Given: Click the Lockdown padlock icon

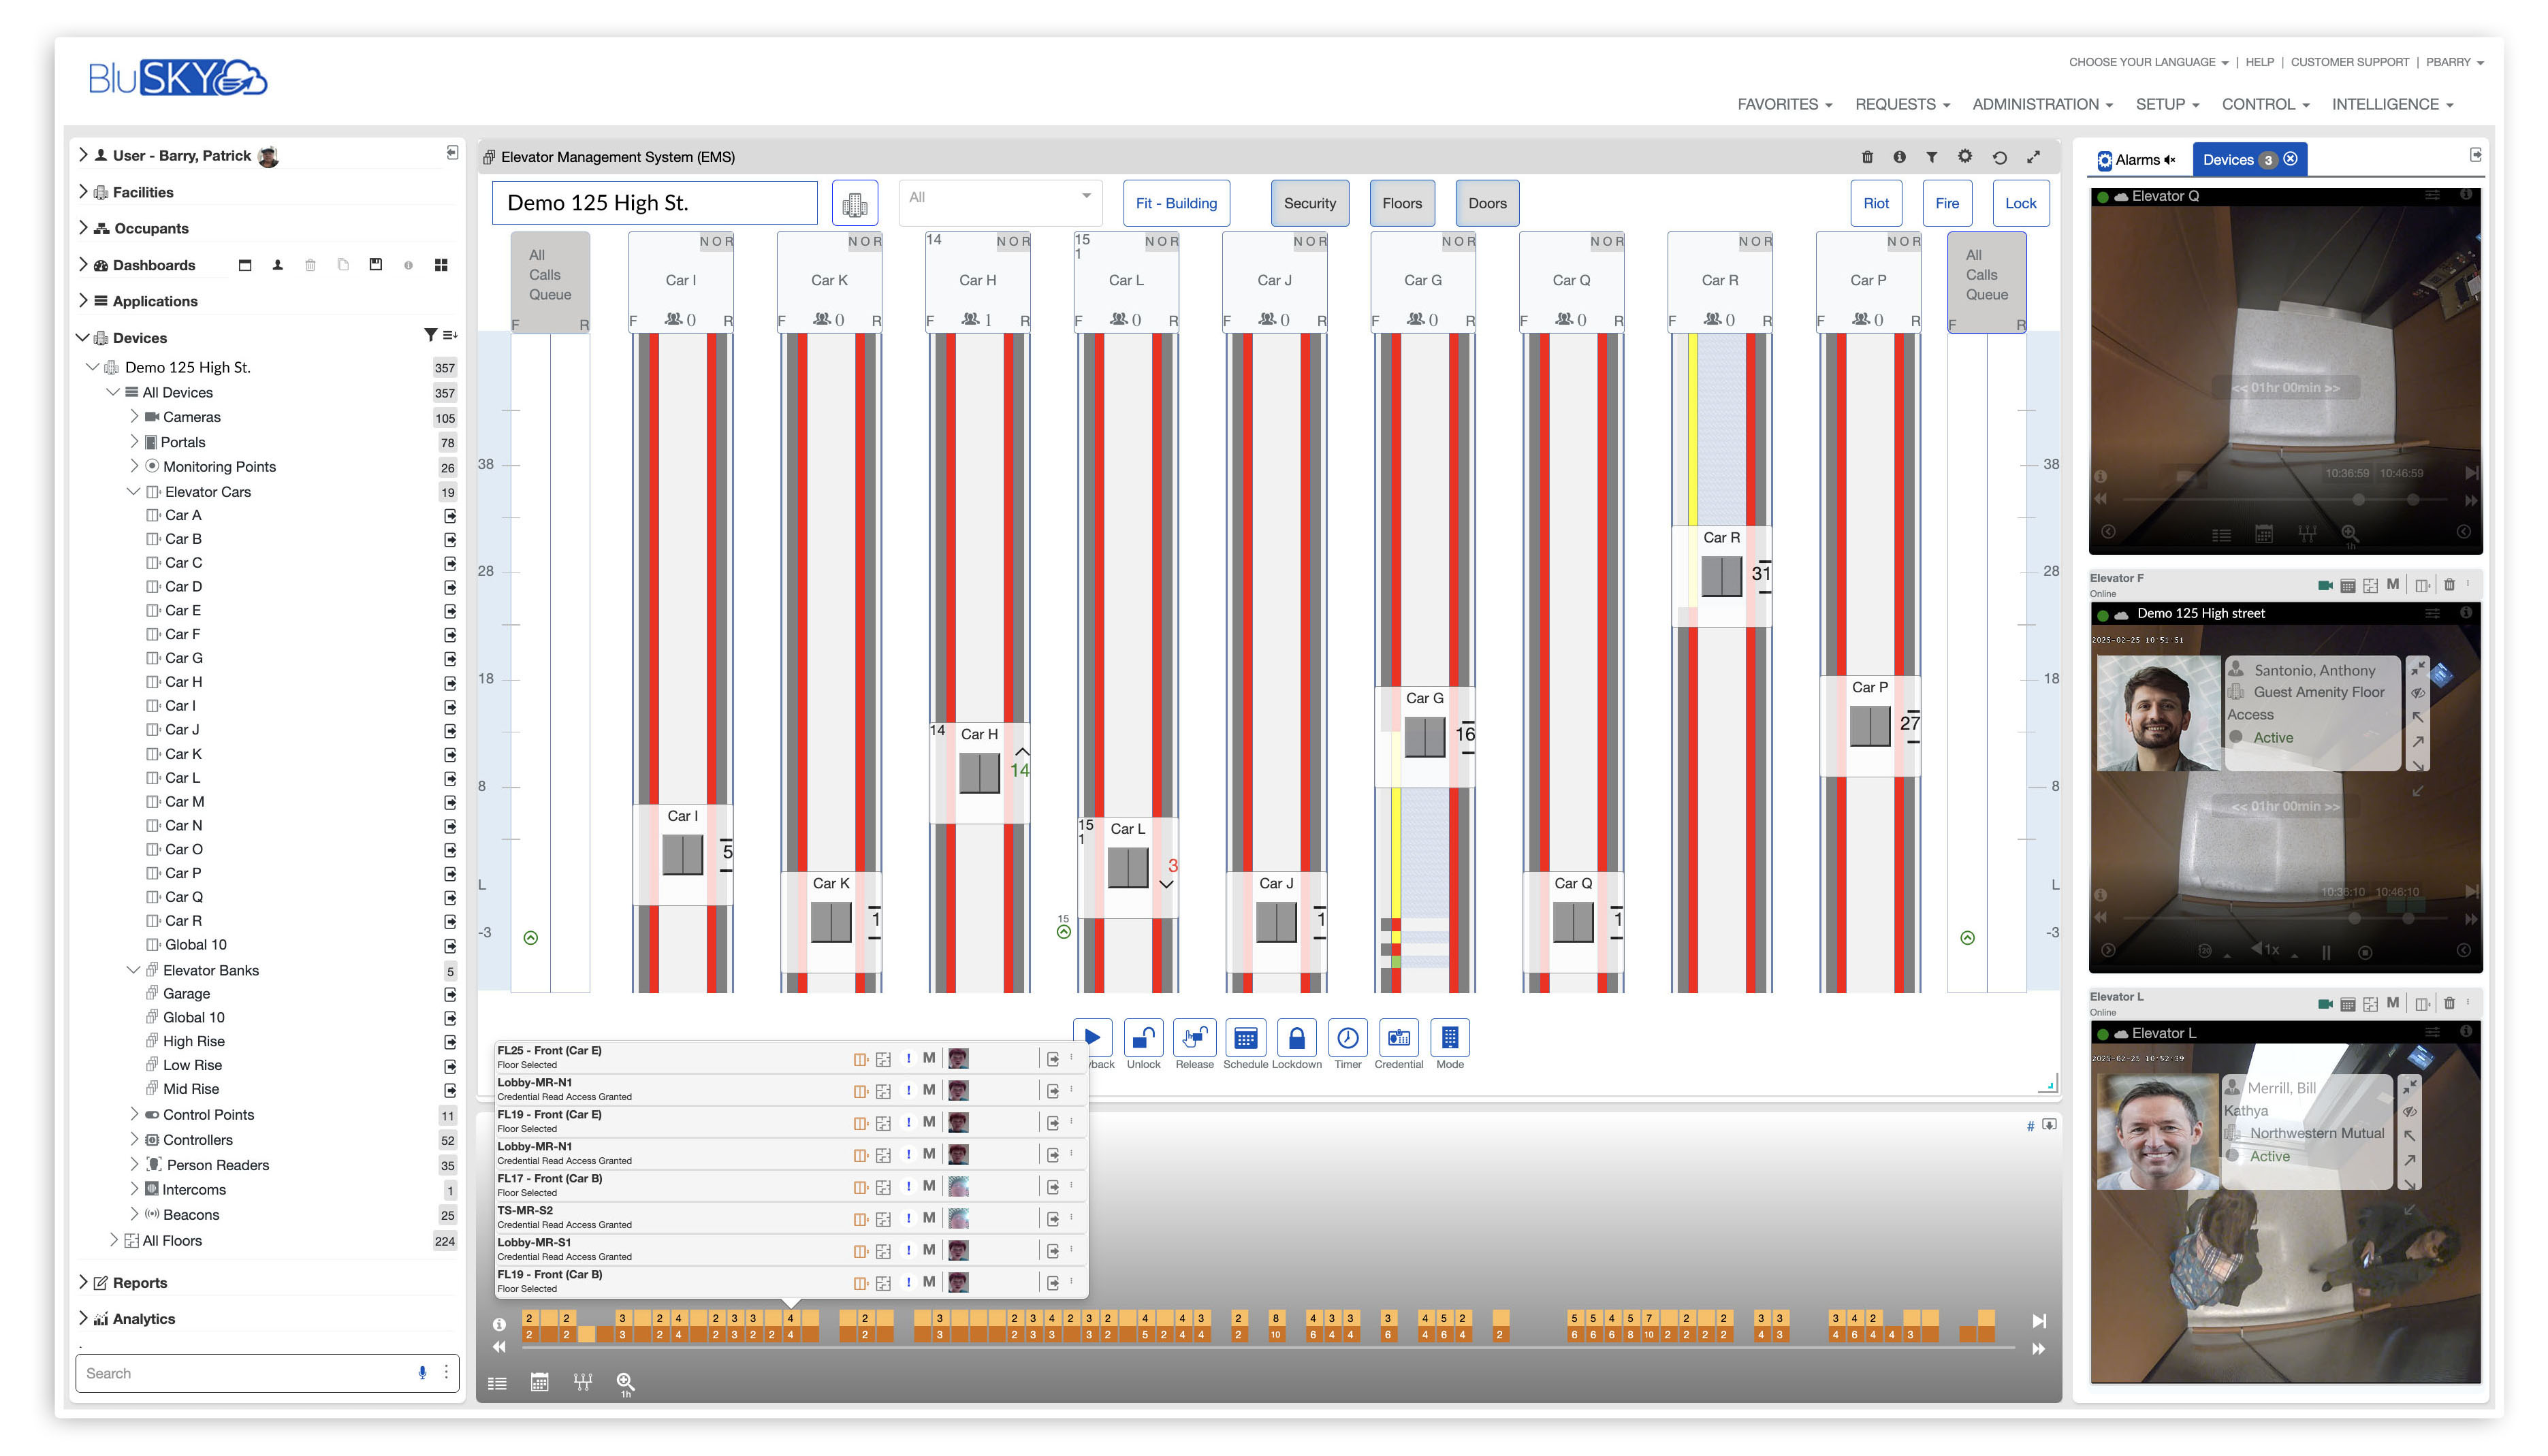Looking at the screenshot, I should pyautogui.click(x=1296, y=1039).
